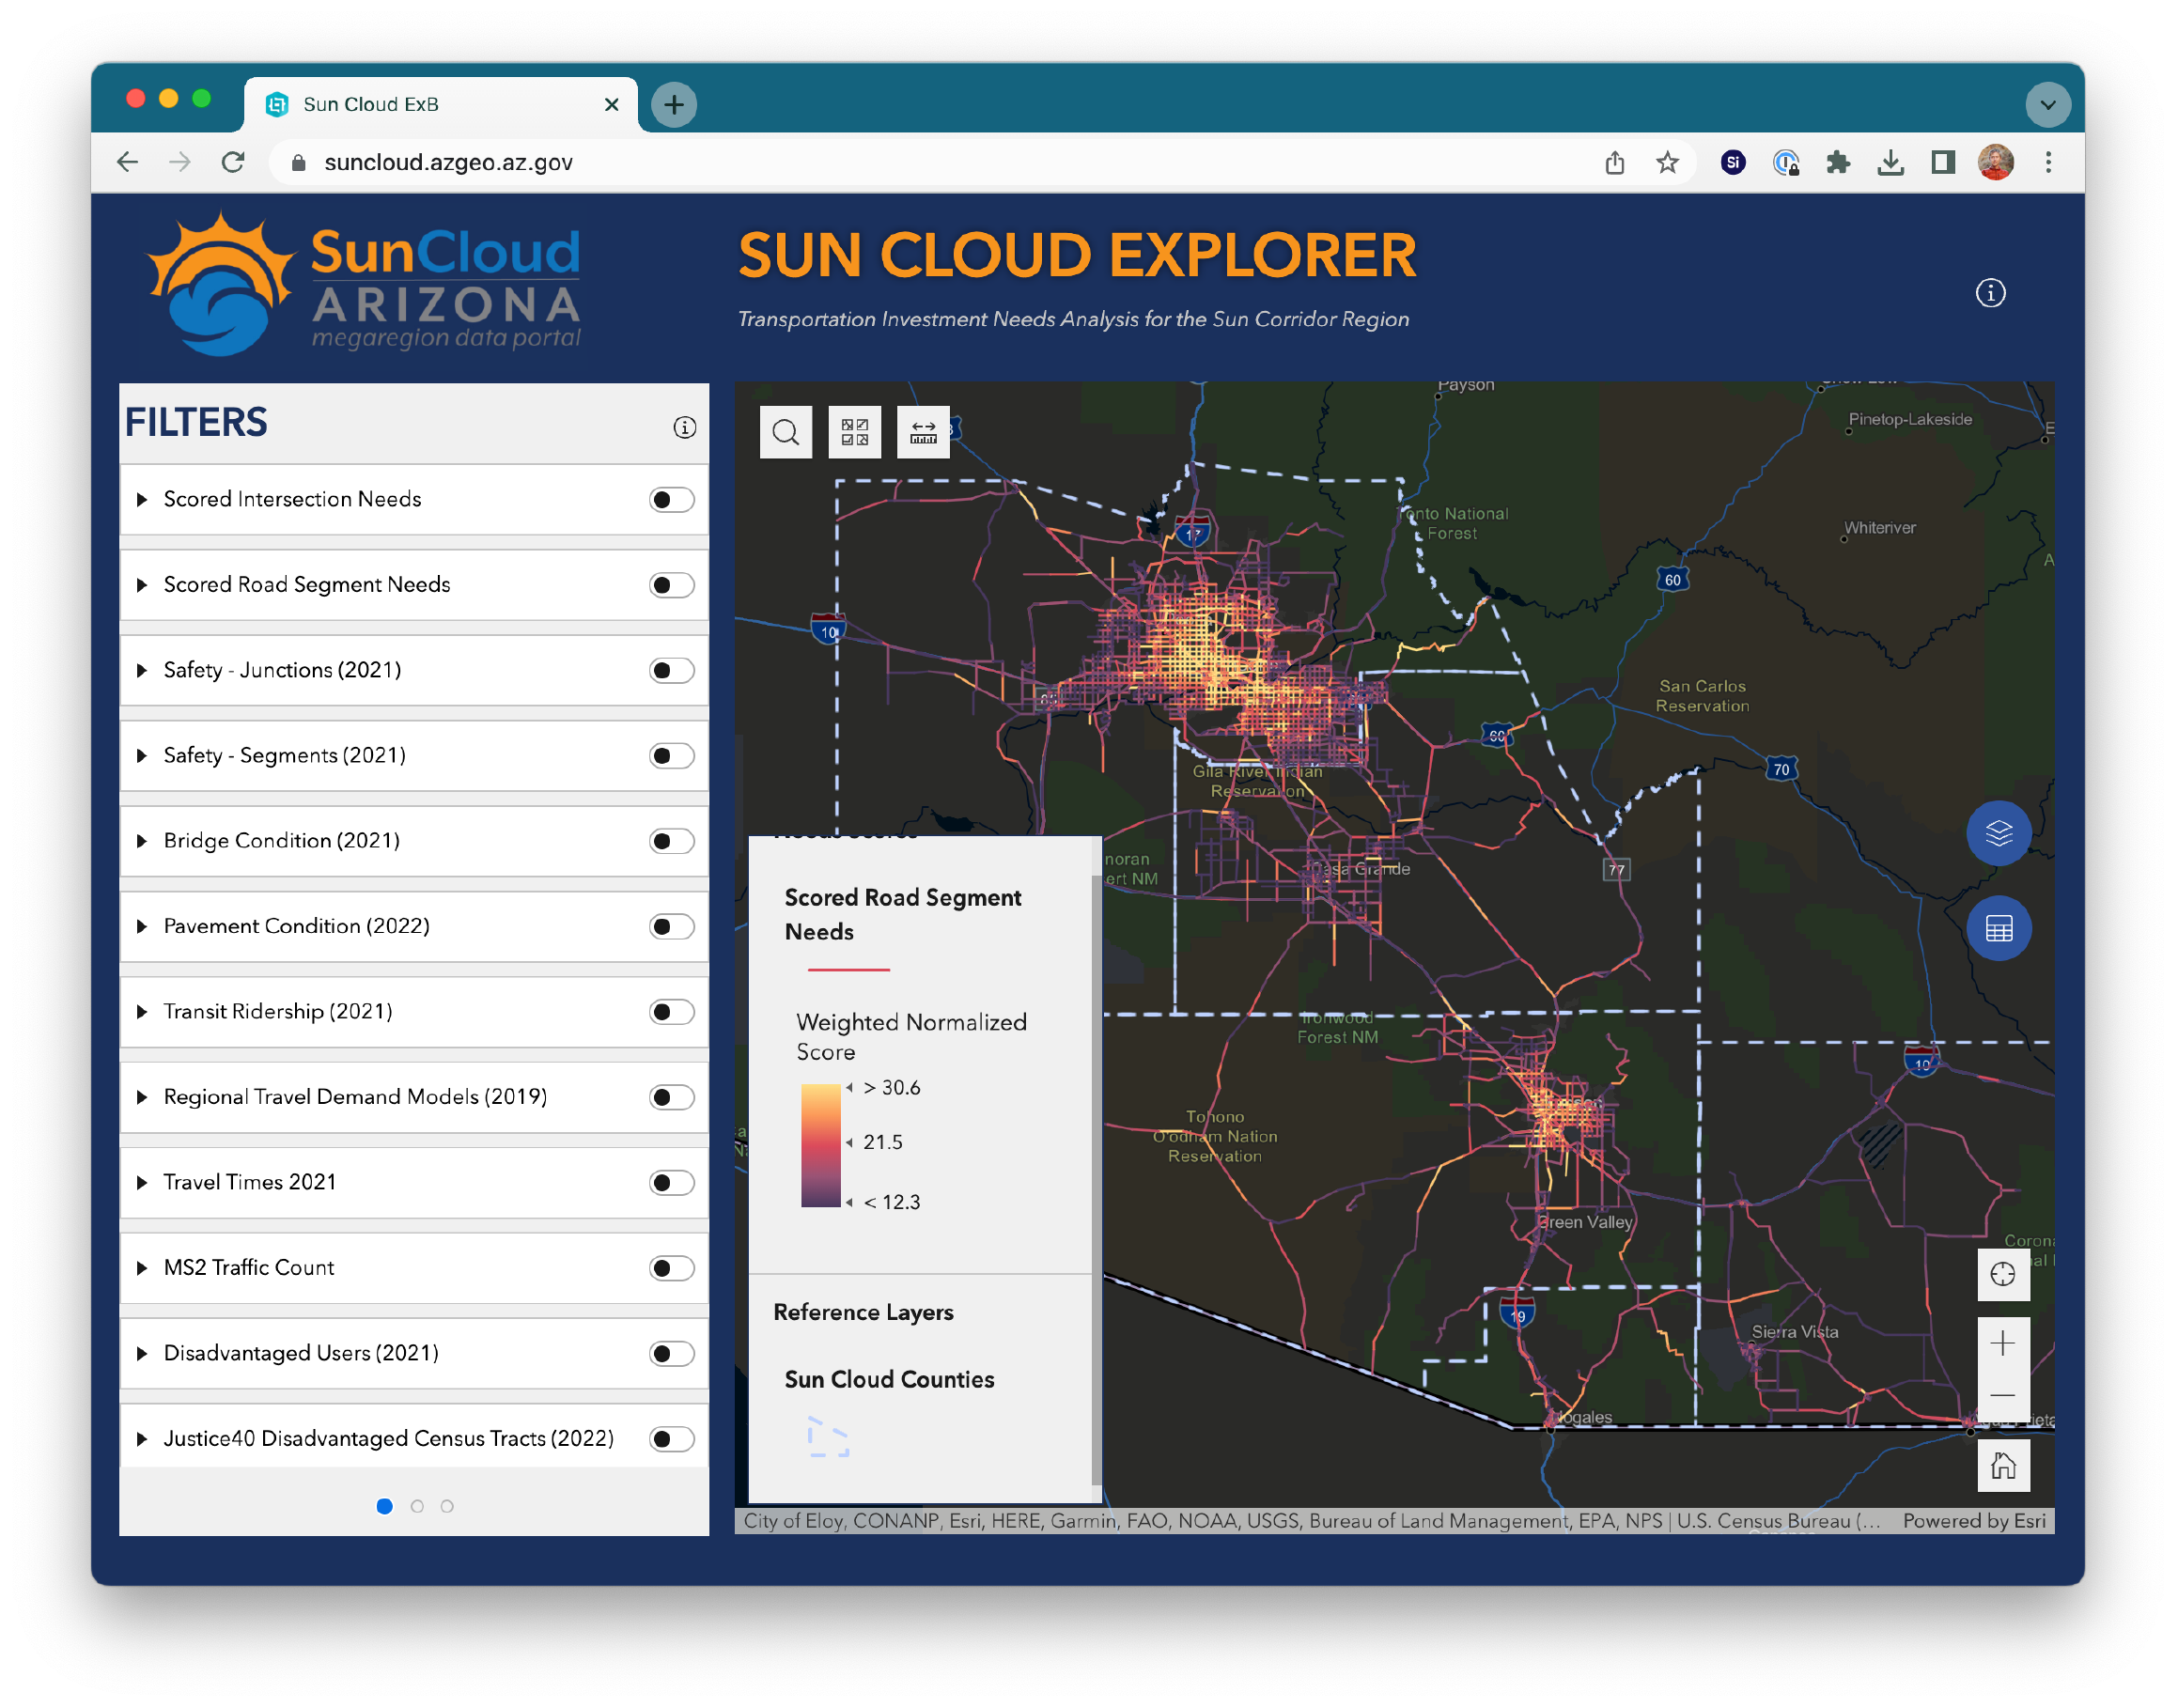
Task: Open the Chrome three-dot menu
Action: click(2048, 162)
